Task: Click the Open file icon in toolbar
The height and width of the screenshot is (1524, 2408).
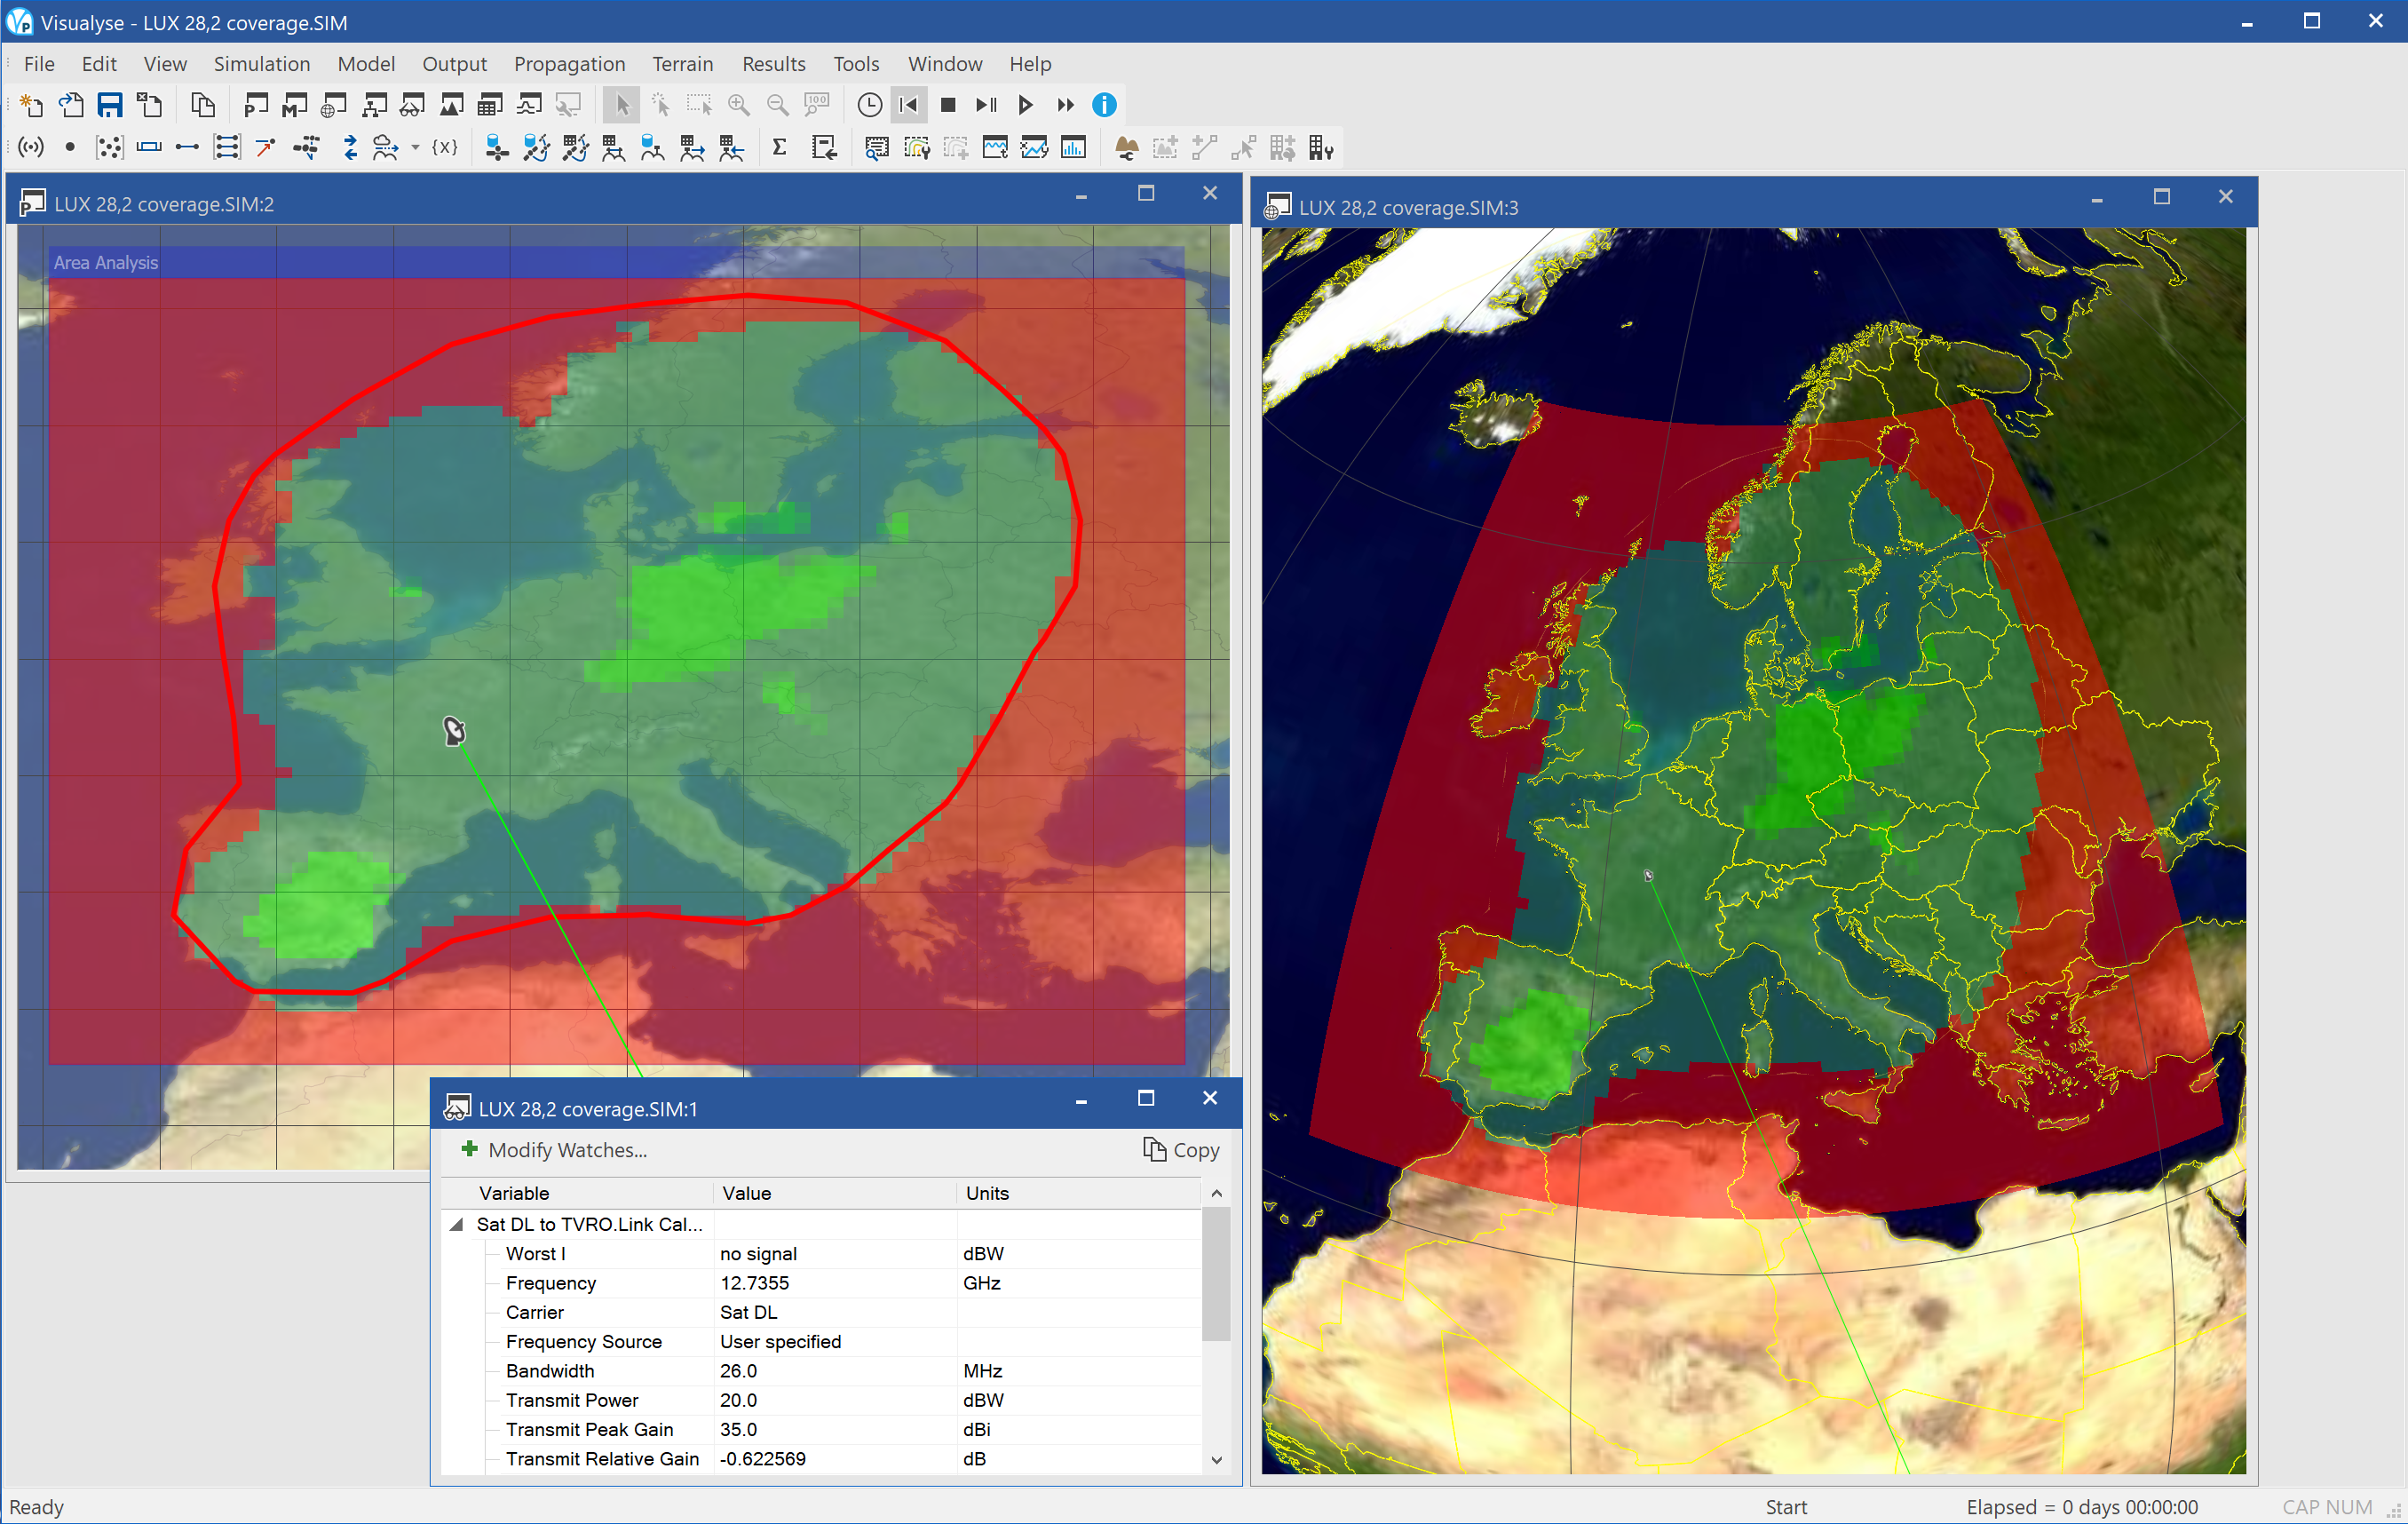Action: point(71,105)
